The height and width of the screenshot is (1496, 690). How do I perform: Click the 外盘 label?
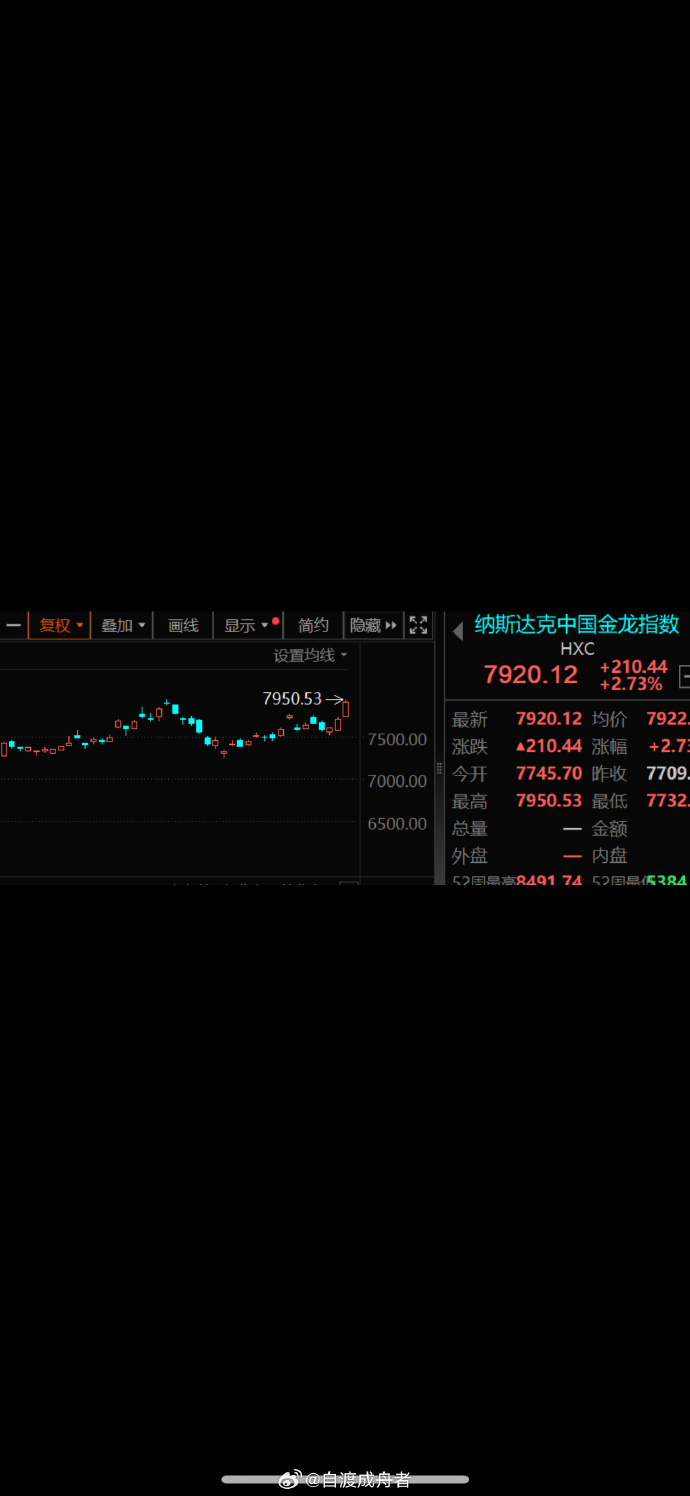[470, 856]
